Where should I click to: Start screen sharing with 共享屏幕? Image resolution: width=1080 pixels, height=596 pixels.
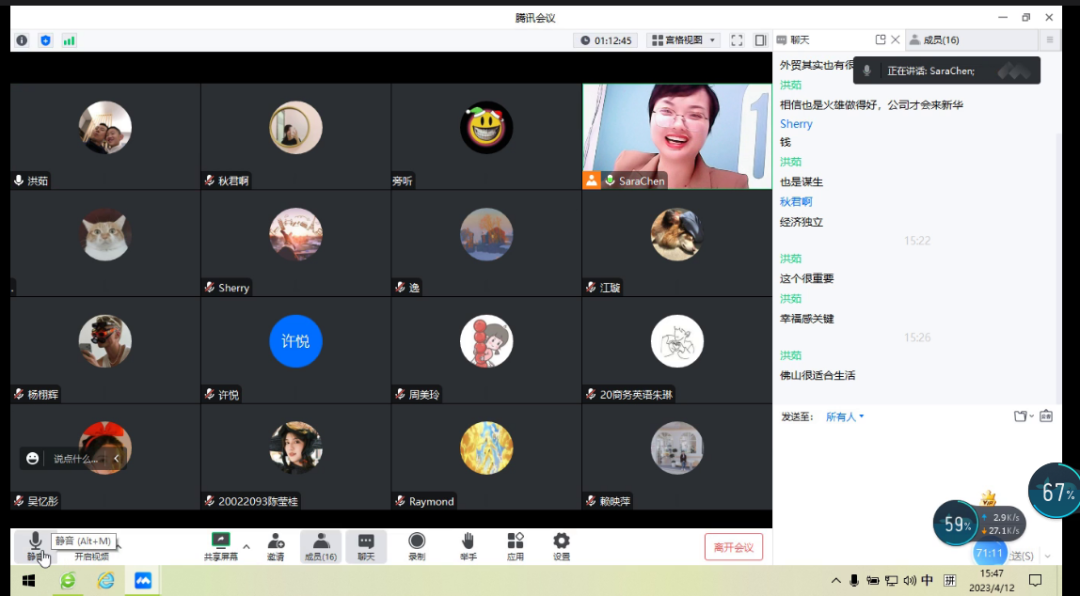(221, 545)
